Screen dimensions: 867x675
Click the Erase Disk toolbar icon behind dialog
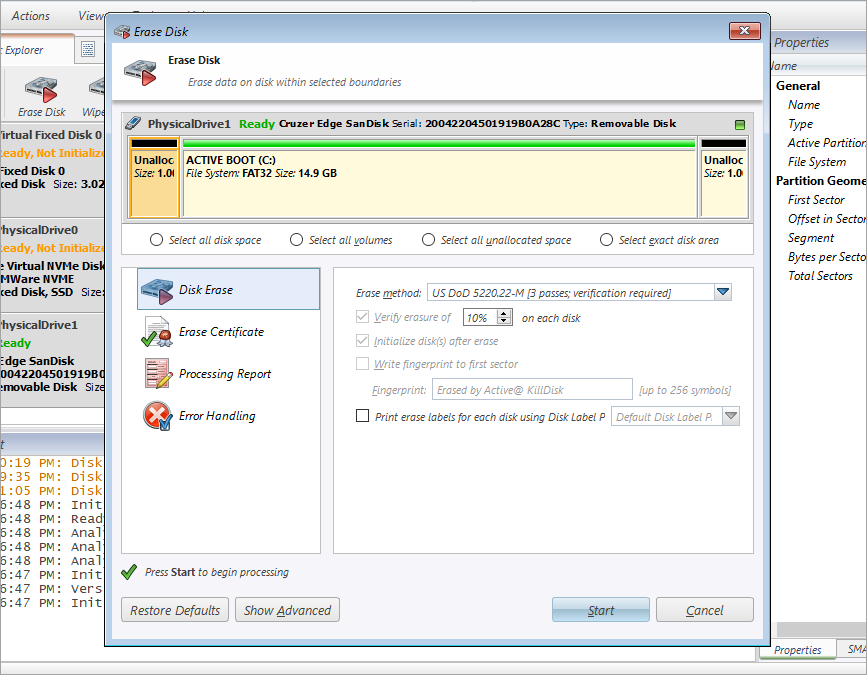(x=41, y=88)
